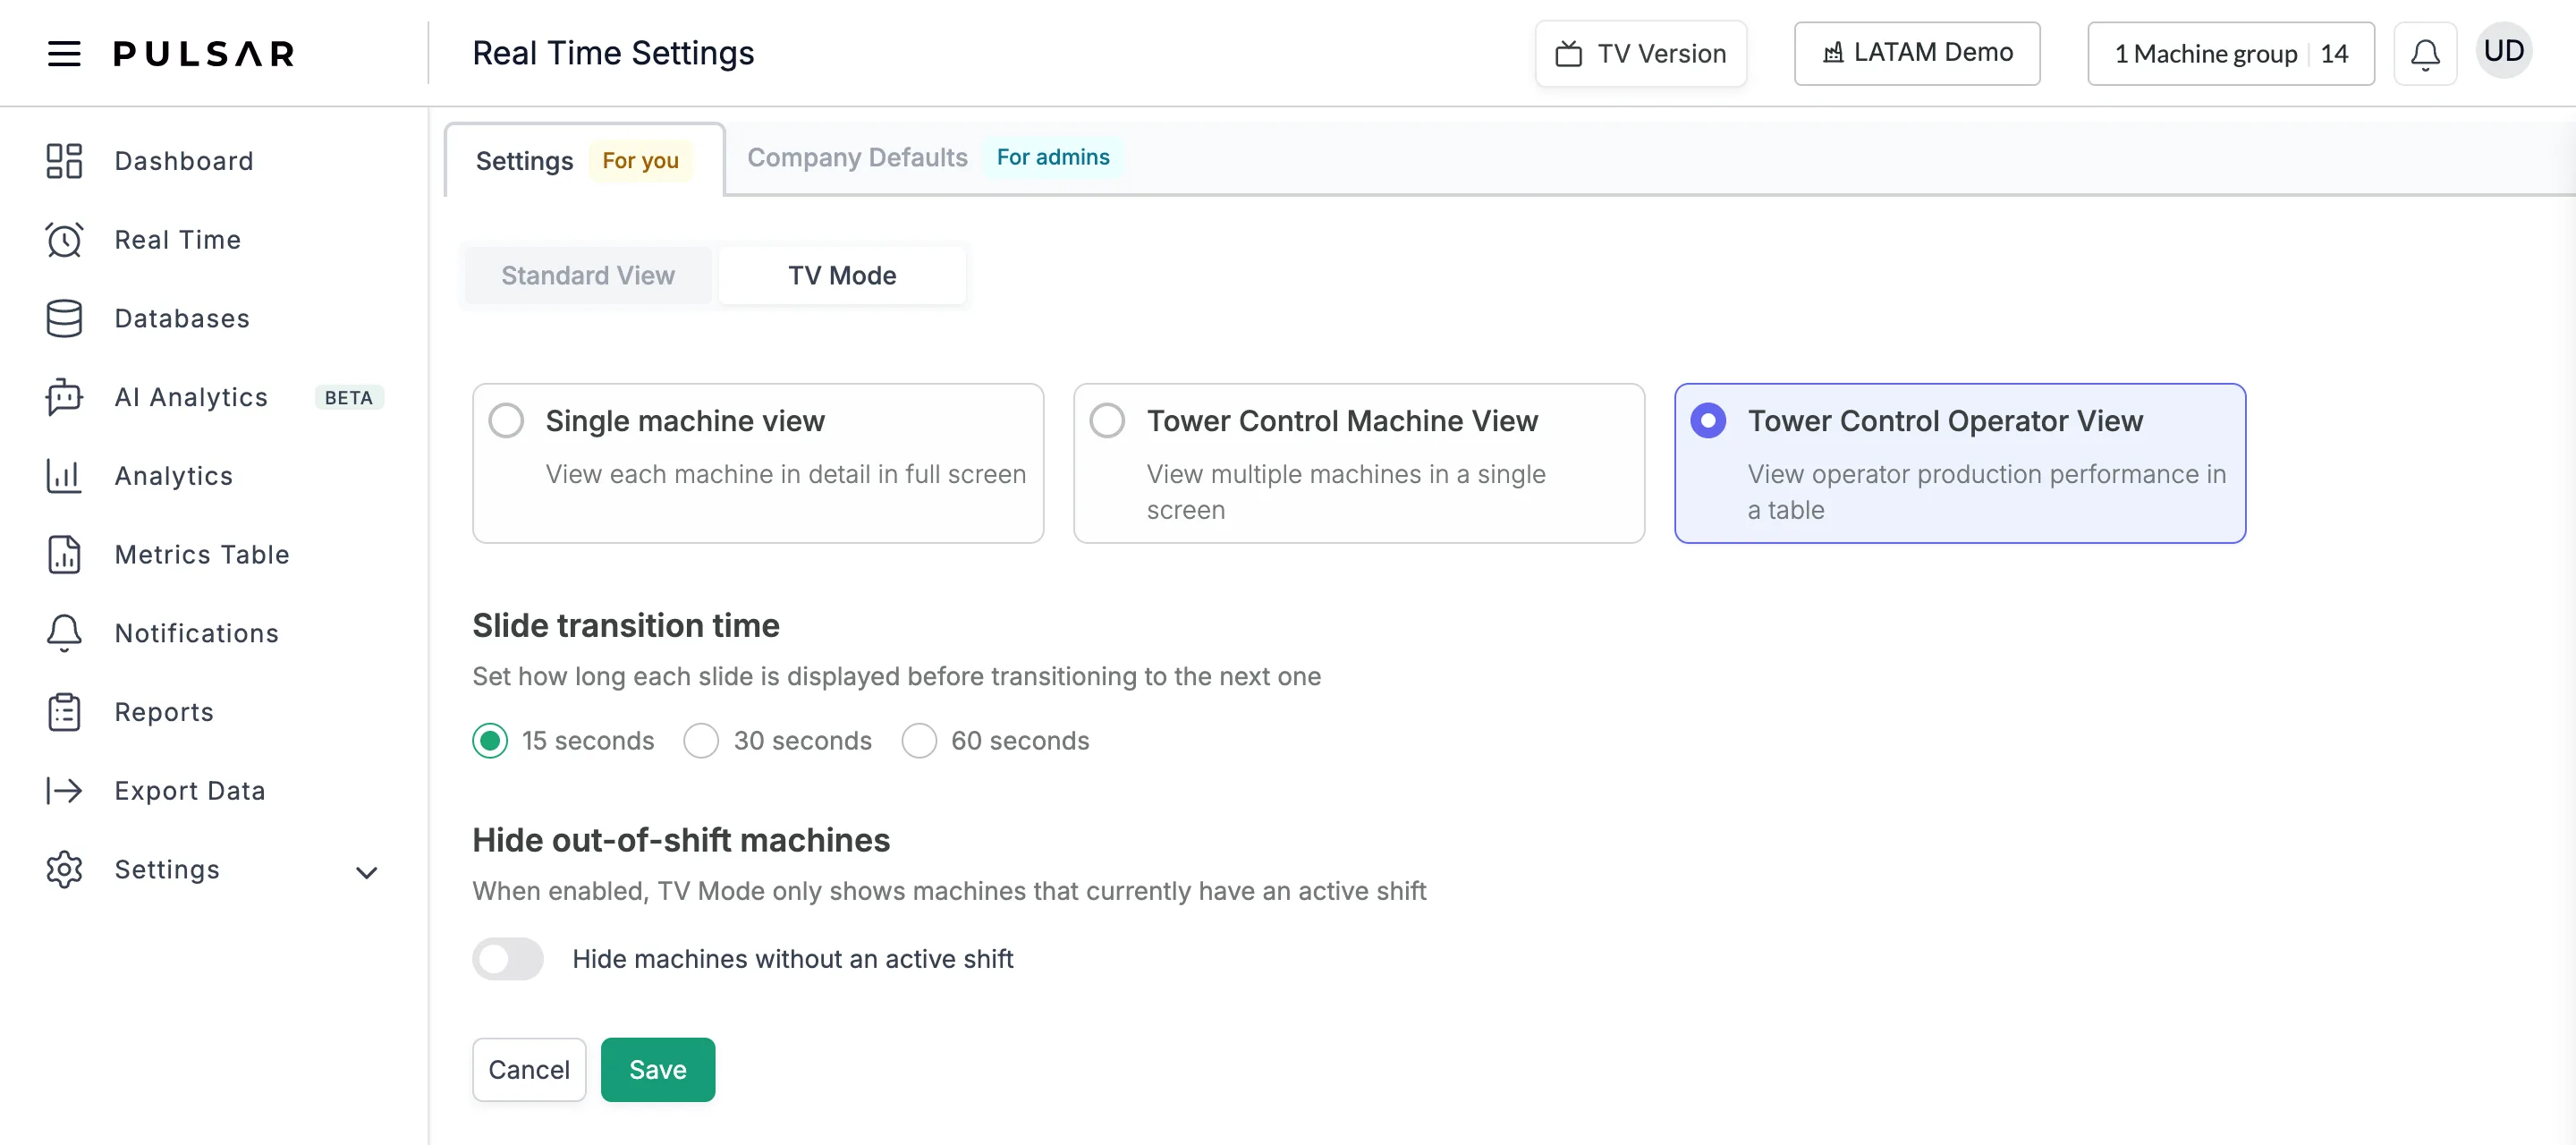
Task: Click the Dashboard grid icon
Action: tap(64, 161)
